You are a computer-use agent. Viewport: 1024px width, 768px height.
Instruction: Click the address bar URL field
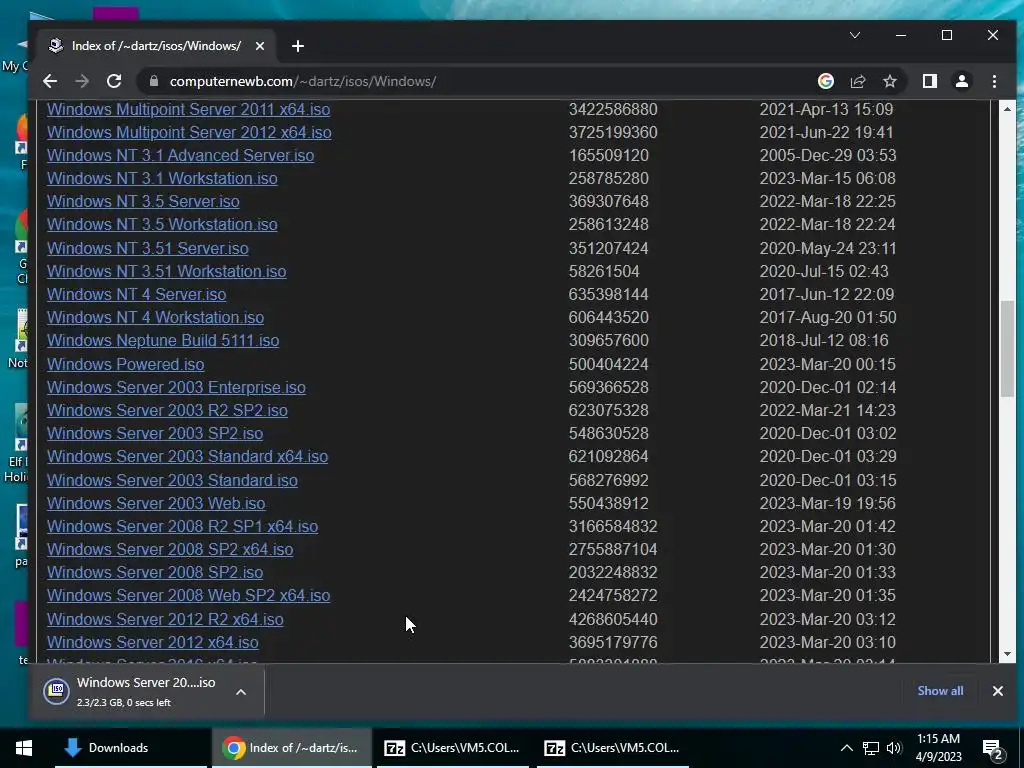477,81
